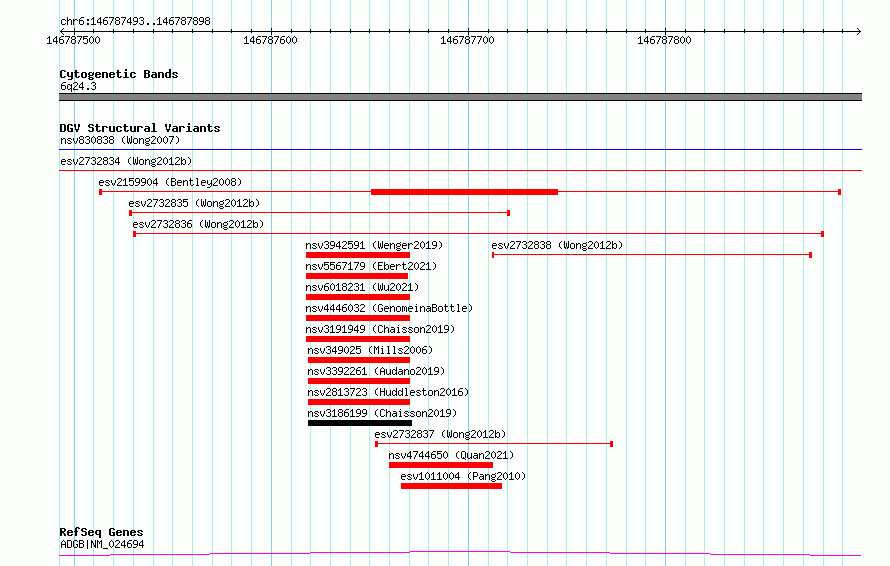
Task: Click the red bar under nsv3942591
Action: (x=358, y=255)
